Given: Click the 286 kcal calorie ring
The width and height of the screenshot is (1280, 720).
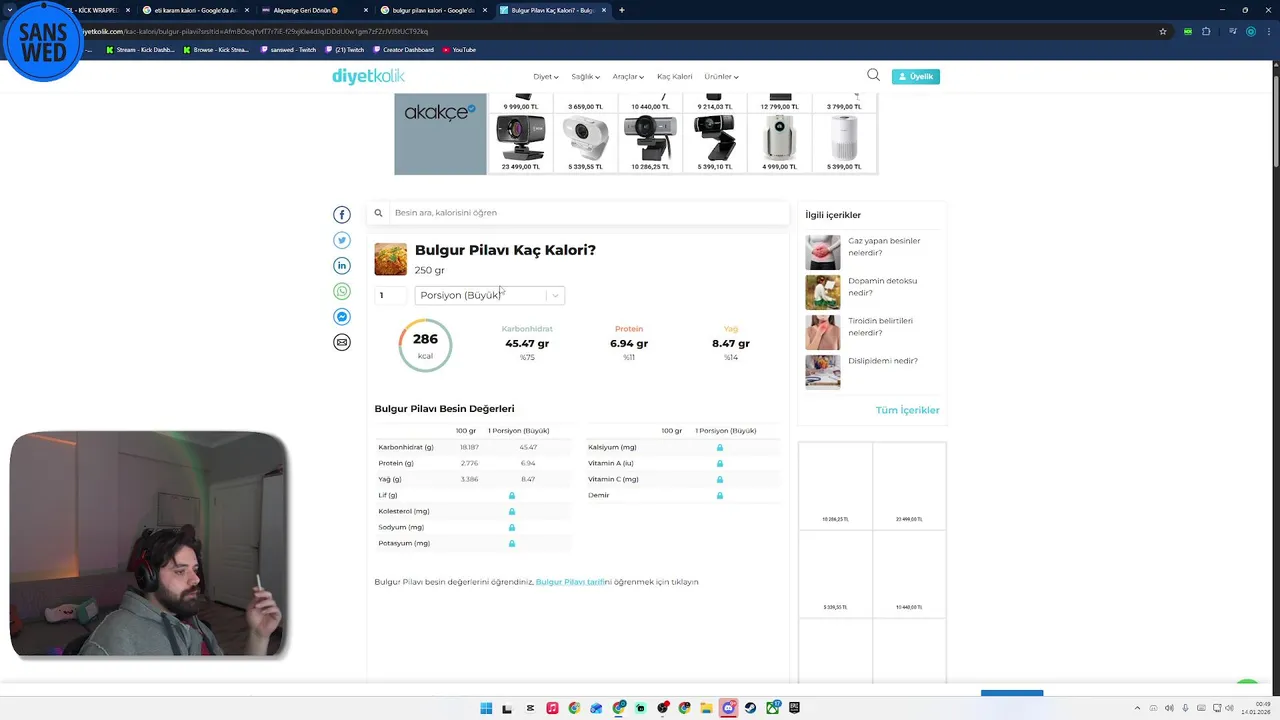Looking at the screenshot, I should point(425,345).
